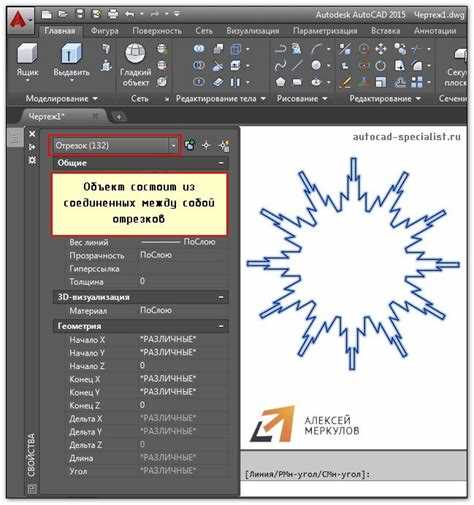Screen dimensions: 474x505
Task: Click the select objects crosshair icon
Action: [206, 145]
